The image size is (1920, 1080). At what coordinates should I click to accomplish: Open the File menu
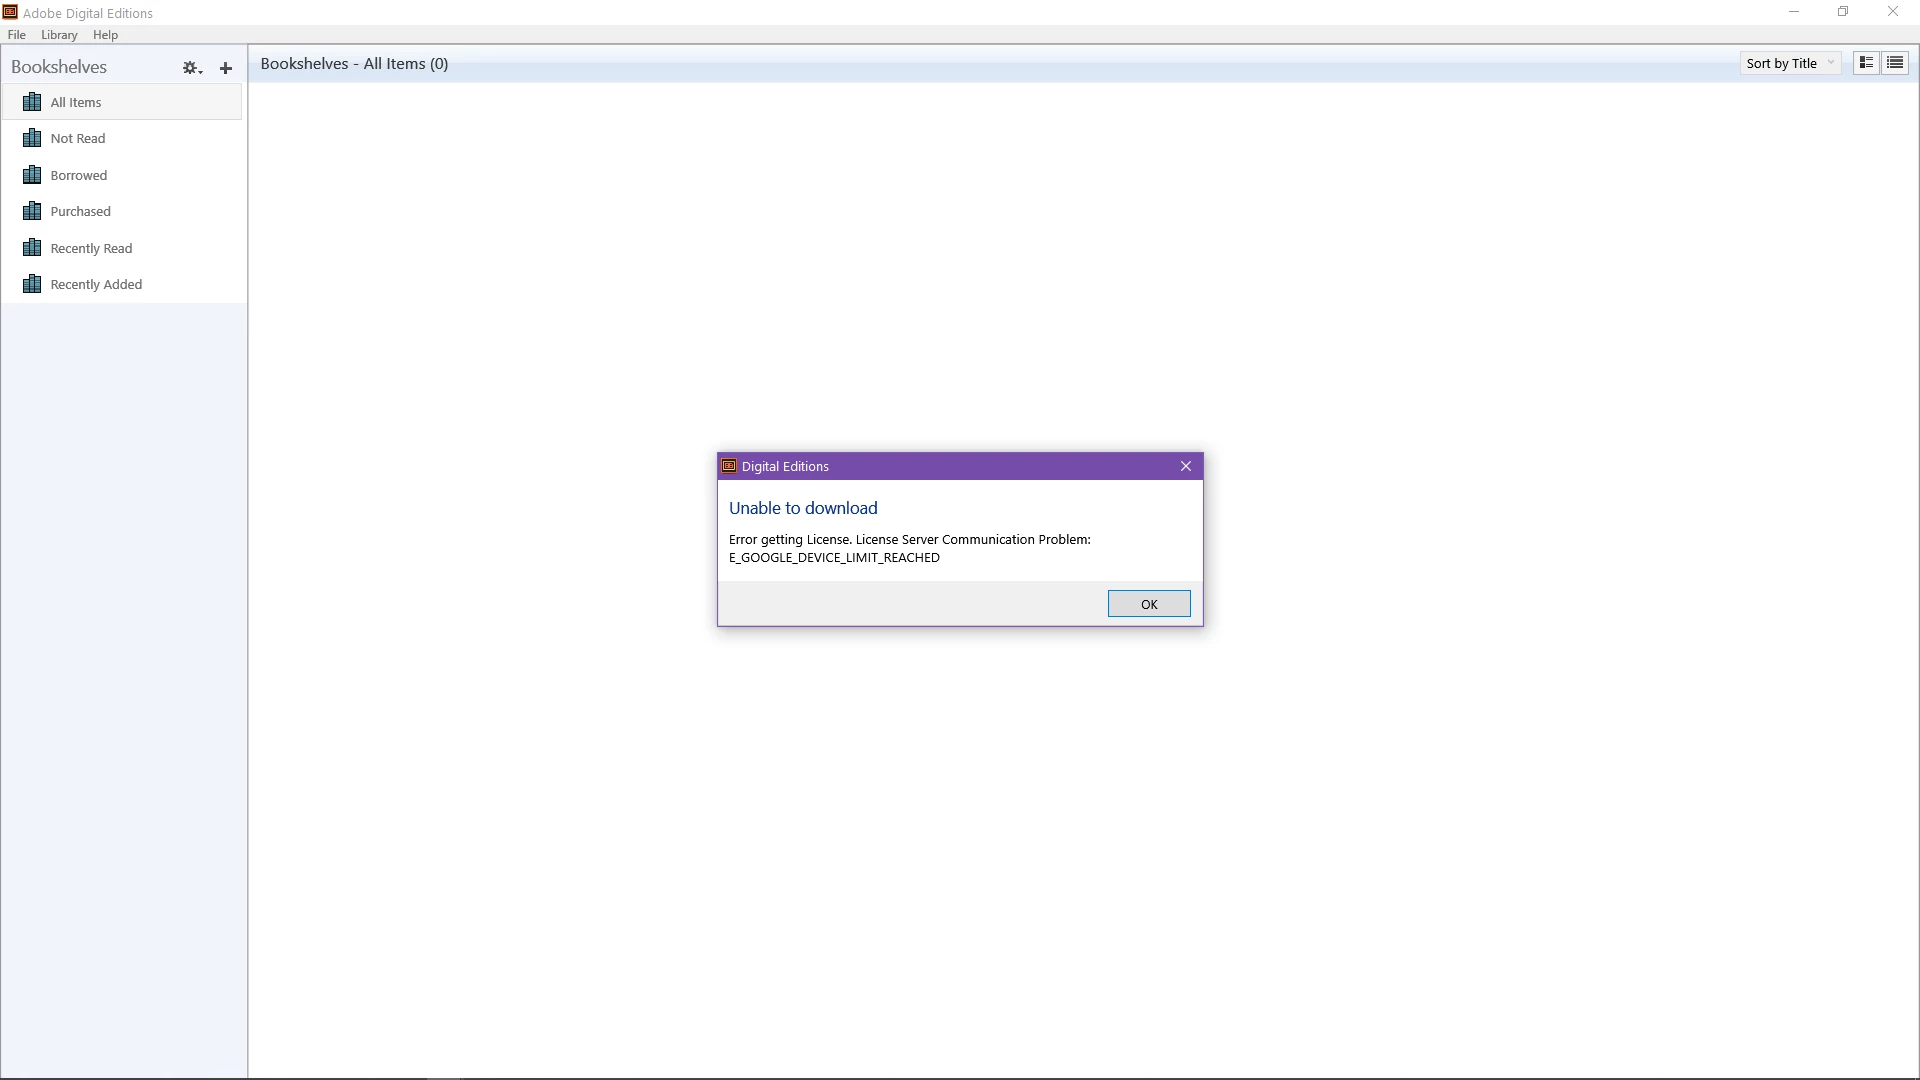click(17, 35)
